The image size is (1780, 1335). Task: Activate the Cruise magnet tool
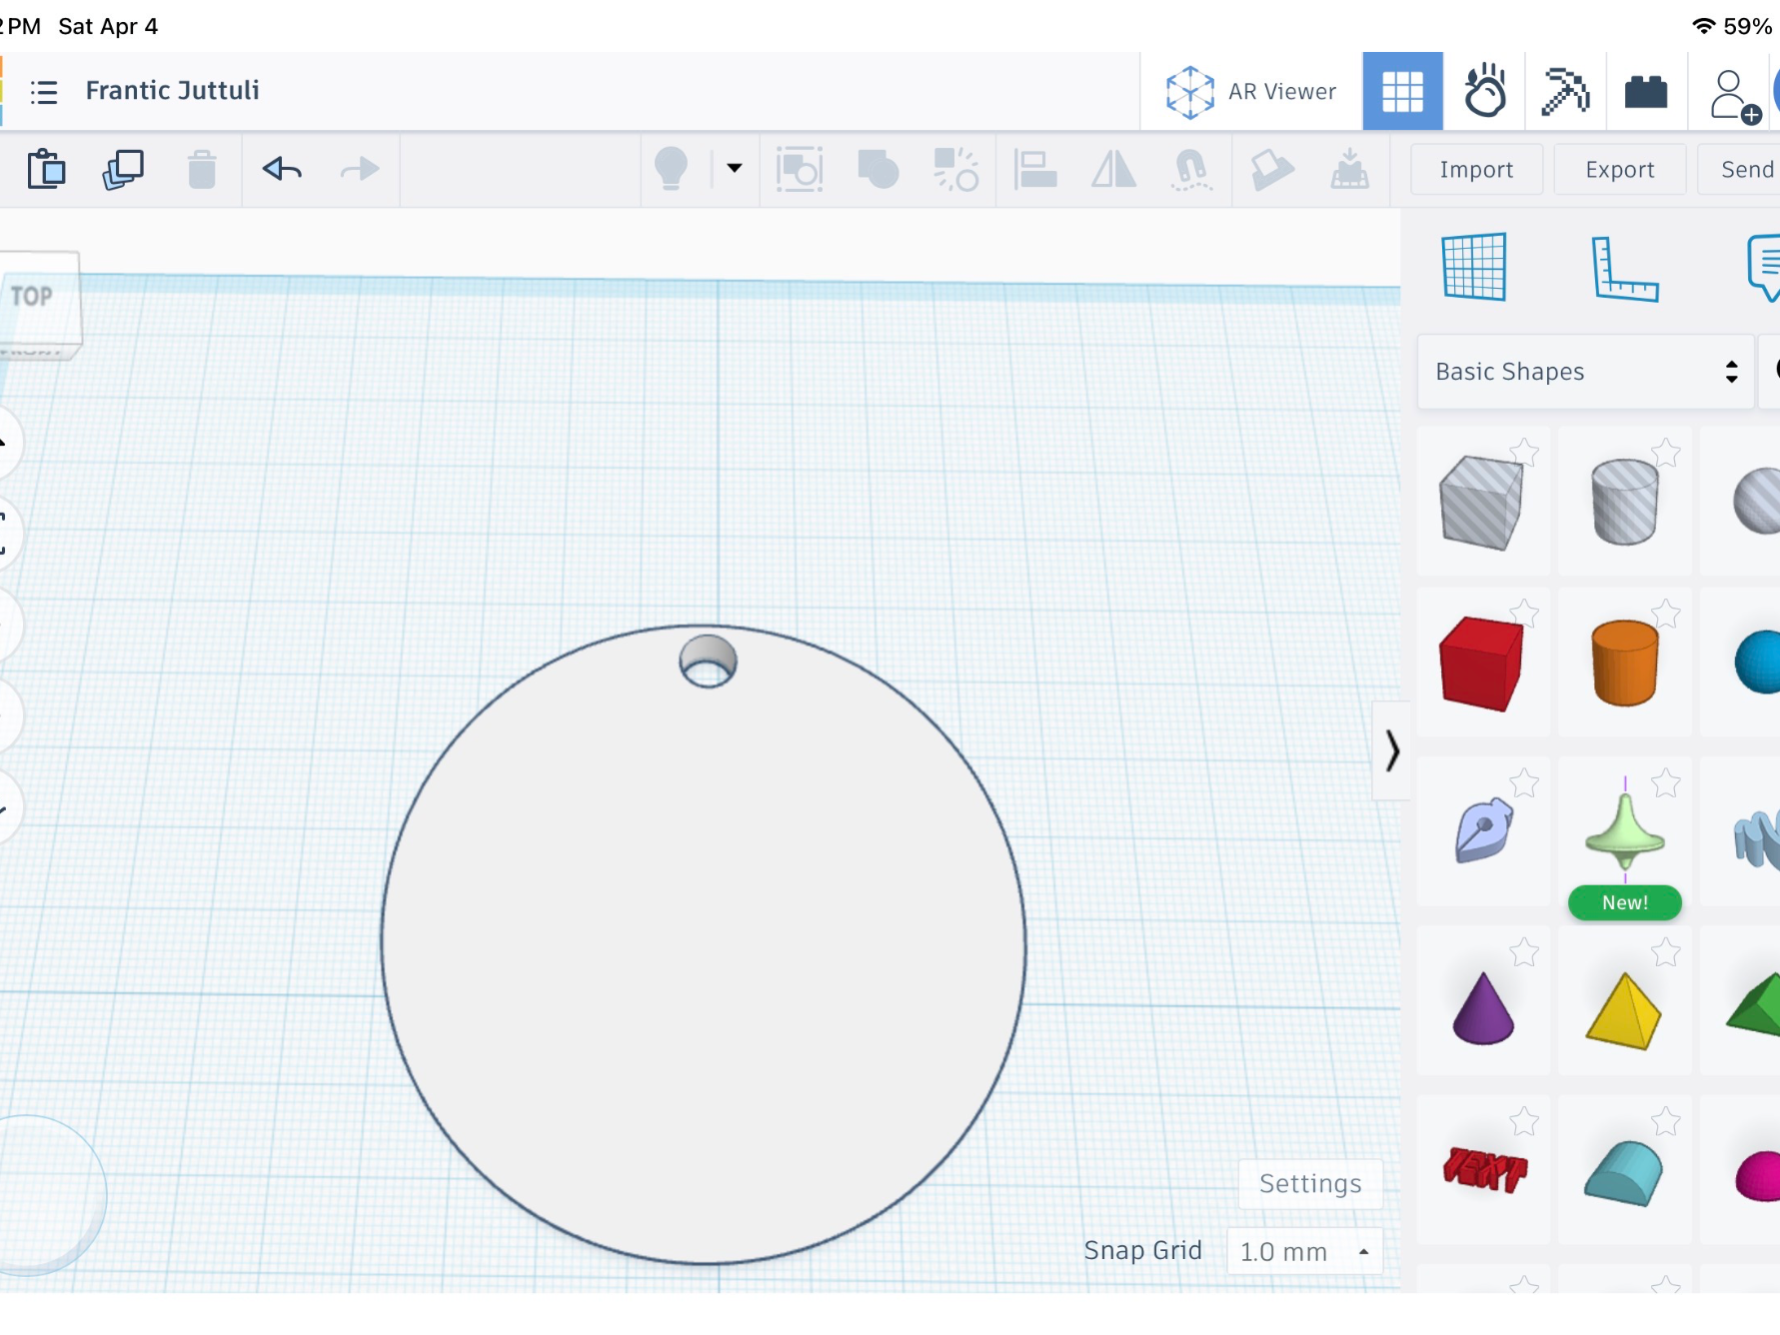pos(1191,169)
